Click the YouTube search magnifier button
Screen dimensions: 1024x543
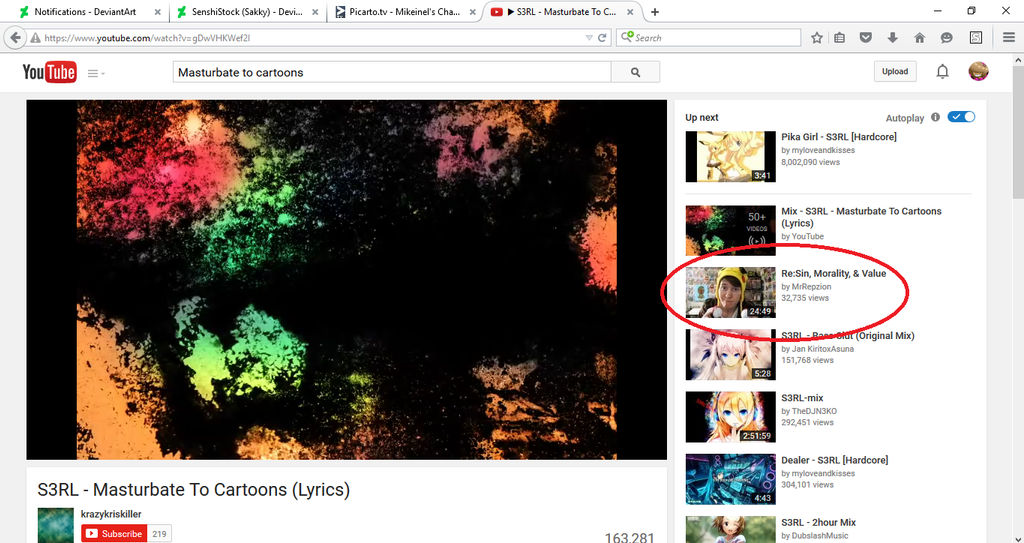(x=635, y=73)
